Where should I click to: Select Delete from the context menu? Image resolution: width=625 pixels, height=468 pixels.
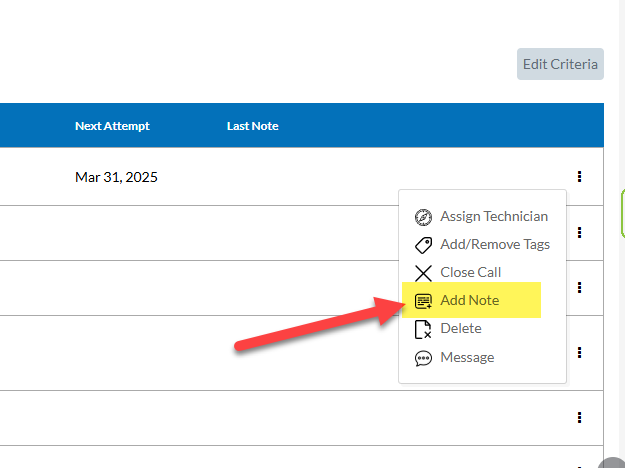coord(461,329)
